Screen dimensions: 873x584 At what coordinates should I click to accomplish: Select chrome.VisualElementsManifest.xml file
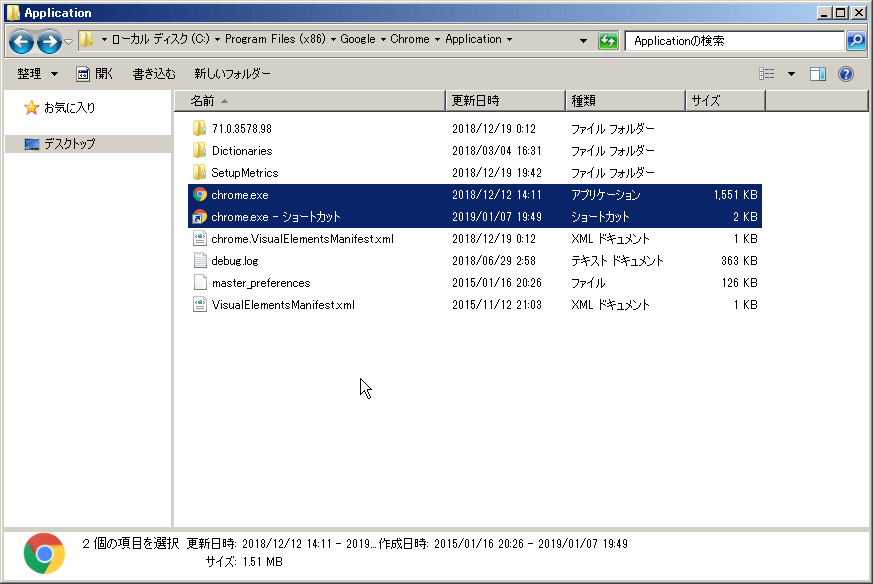302,239
